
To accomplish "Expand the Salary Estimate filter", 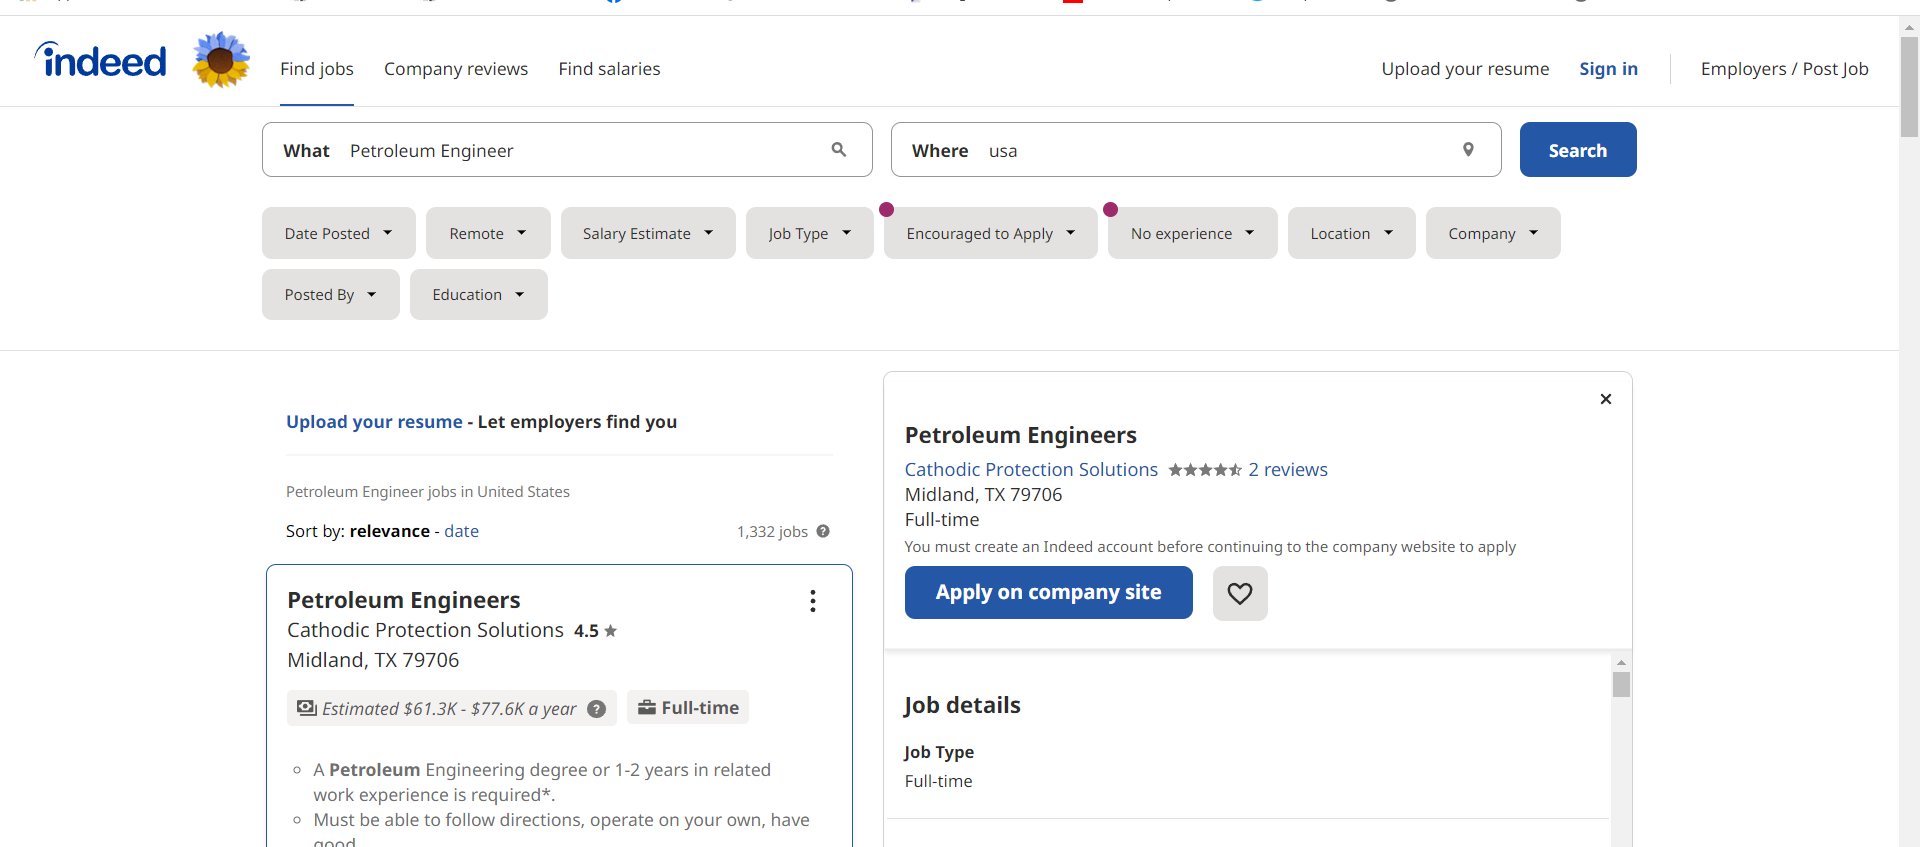I will pos(648,233).
